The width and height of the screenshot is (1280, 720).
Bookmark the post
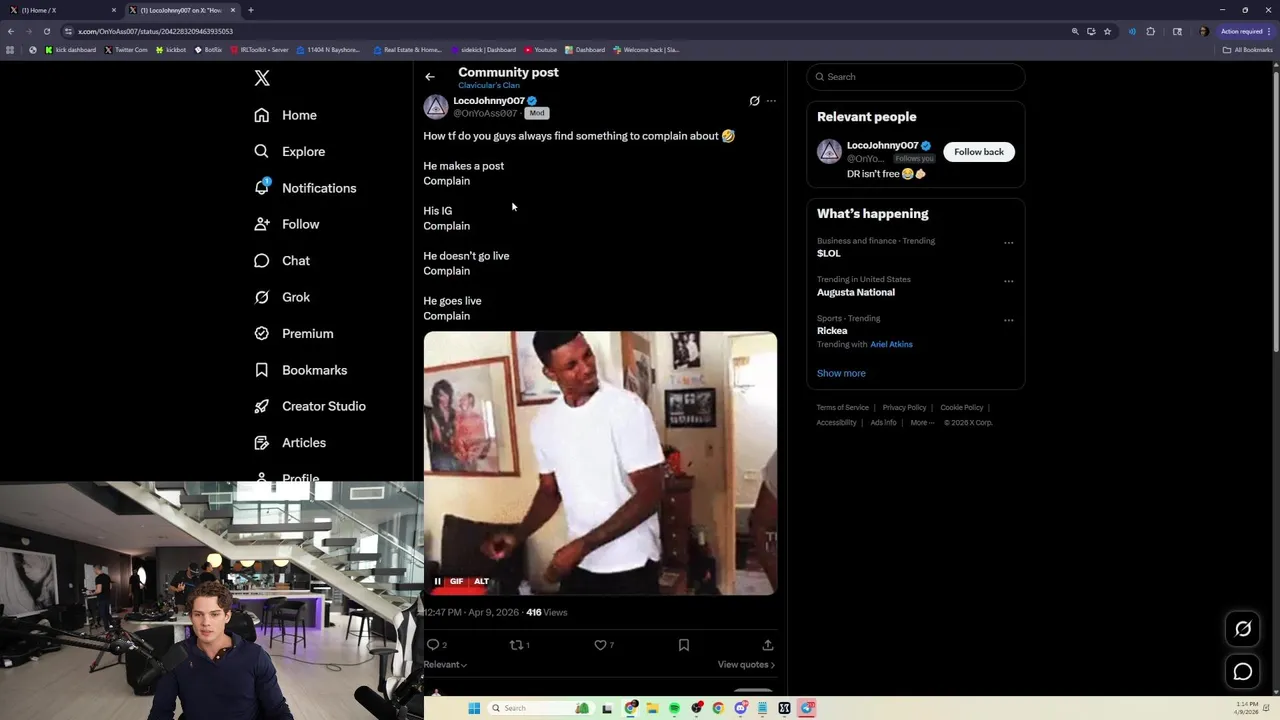684,645
